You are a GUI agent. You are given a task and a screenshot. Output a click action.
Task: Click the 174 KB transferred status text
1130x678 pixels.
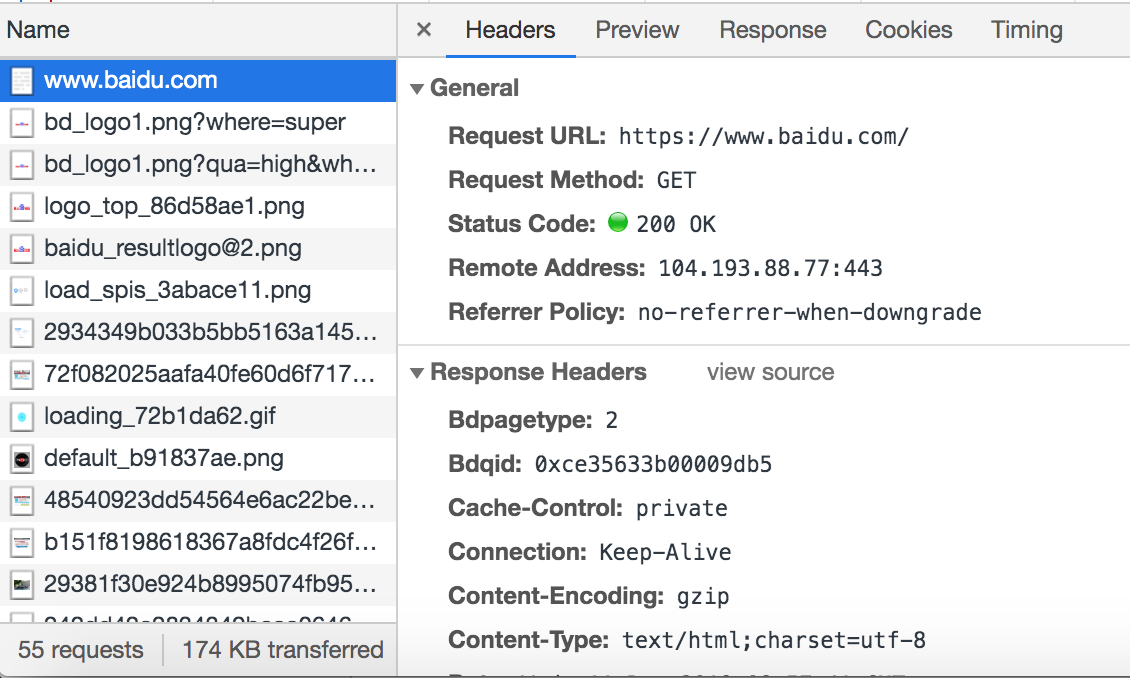[282, 649]
